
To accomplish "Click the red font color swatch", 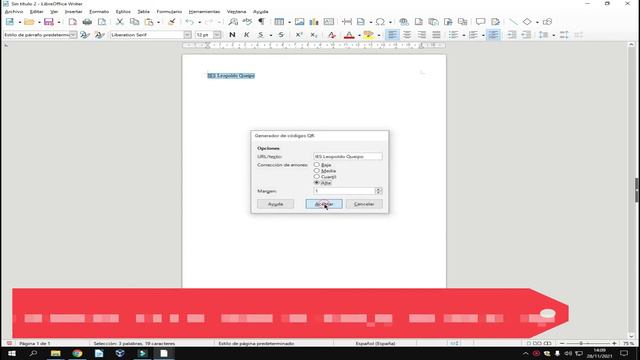I will (349, 35).
